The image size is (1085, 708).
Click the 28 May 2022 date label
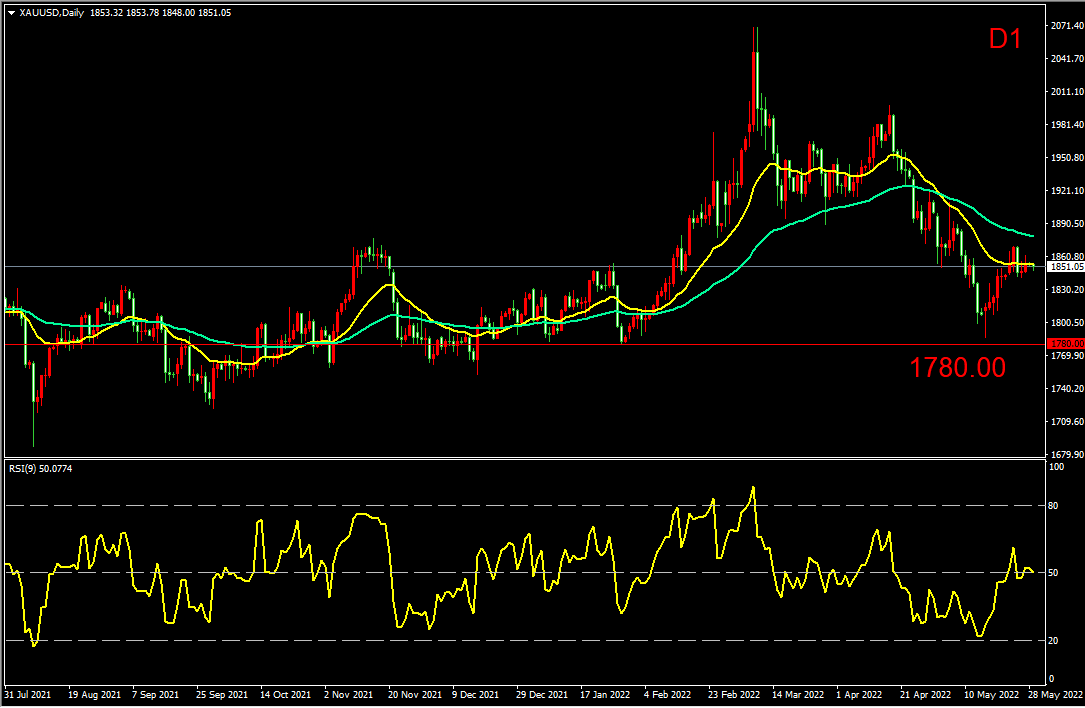(1055, 694)
